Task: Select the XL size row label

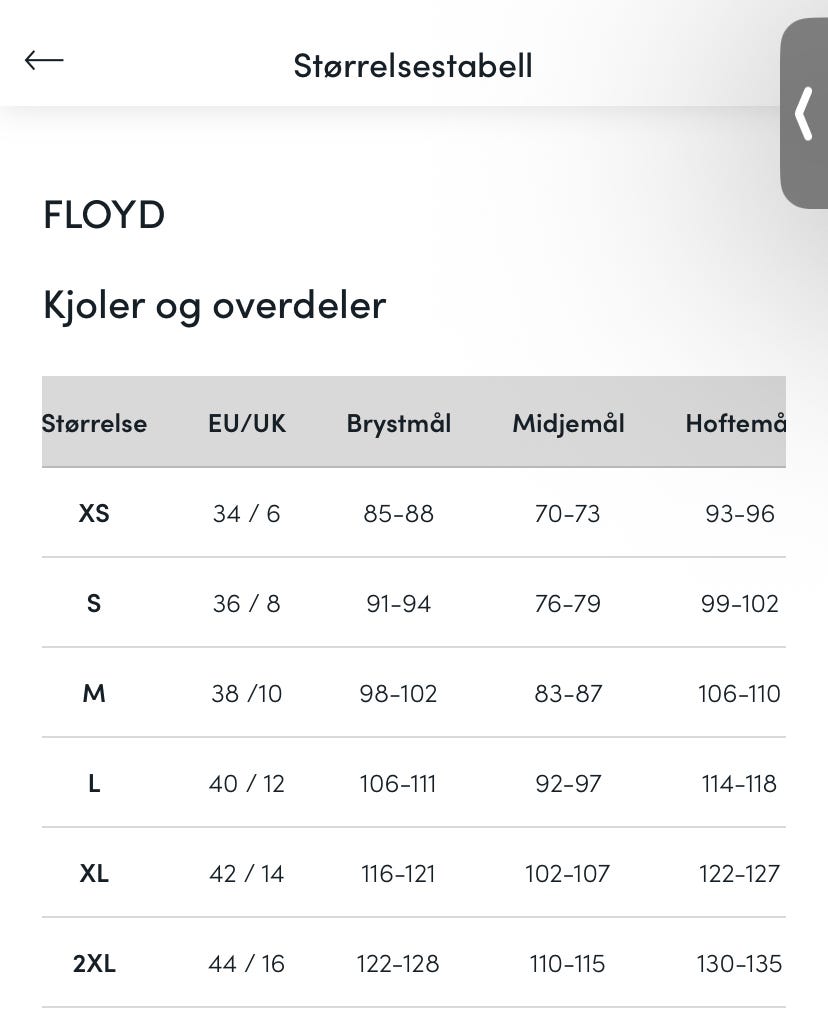Action: click(94, 874)
